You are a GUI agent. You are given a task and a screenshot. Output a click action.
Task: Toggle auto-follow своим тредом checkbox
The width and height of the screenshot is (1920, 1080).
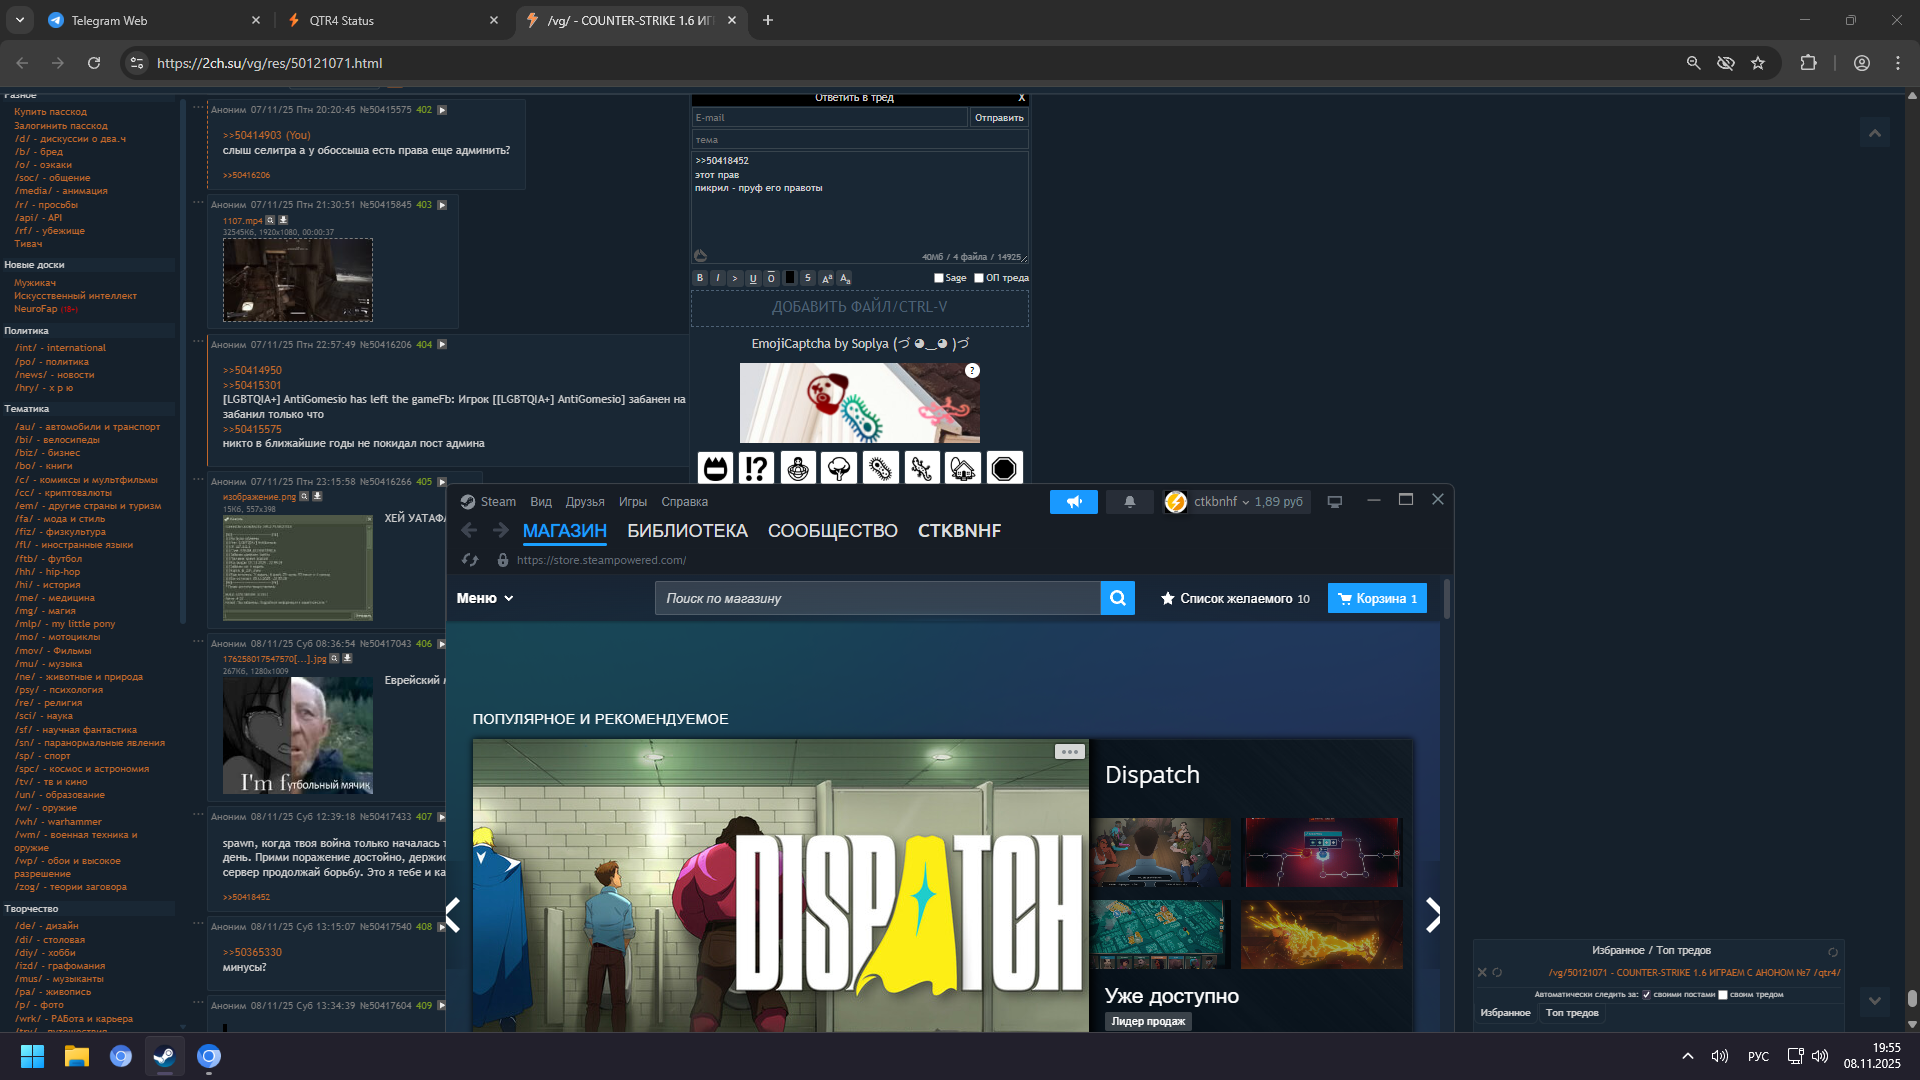(1723, 995)
